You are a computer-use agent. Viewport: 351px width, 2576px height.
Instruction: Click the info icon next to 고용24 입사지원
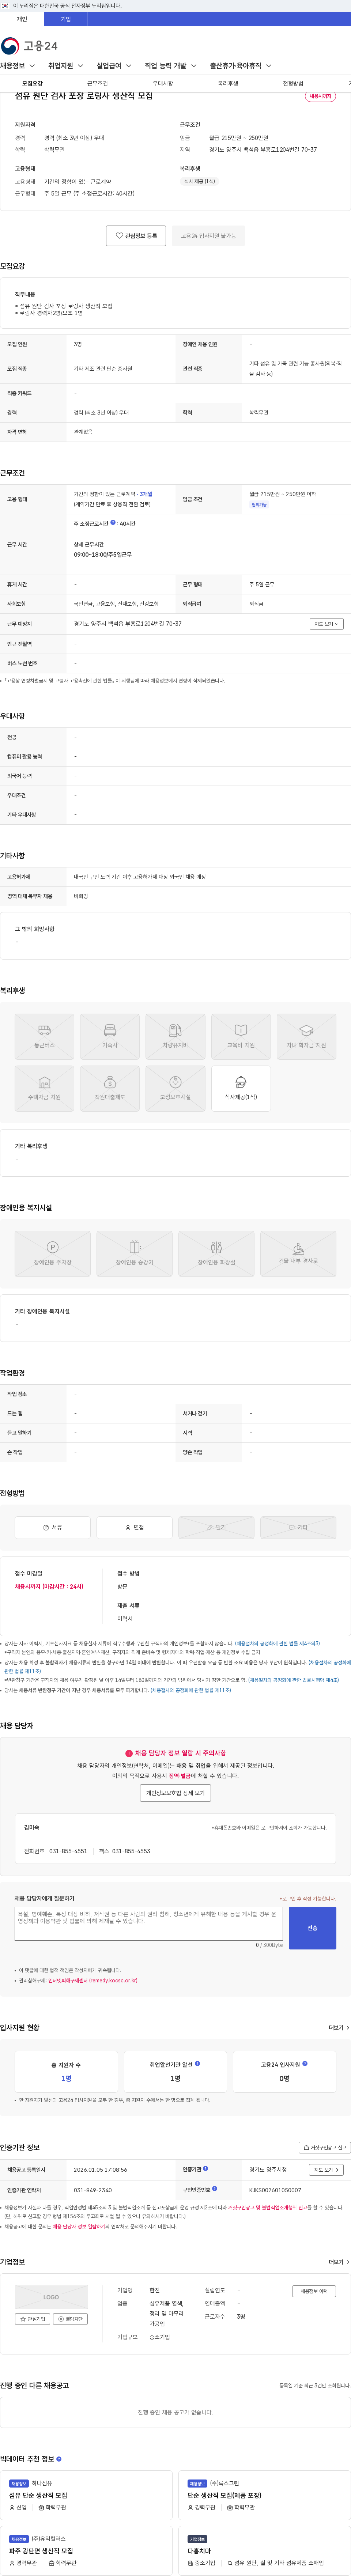(x=305, y=2063)
